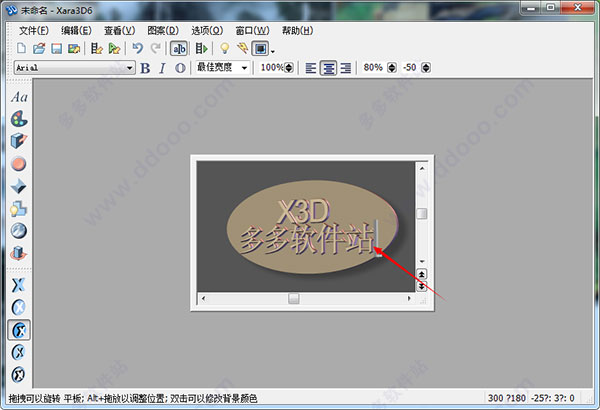Open the extrusion options cube icon

[x=18, y=141]
